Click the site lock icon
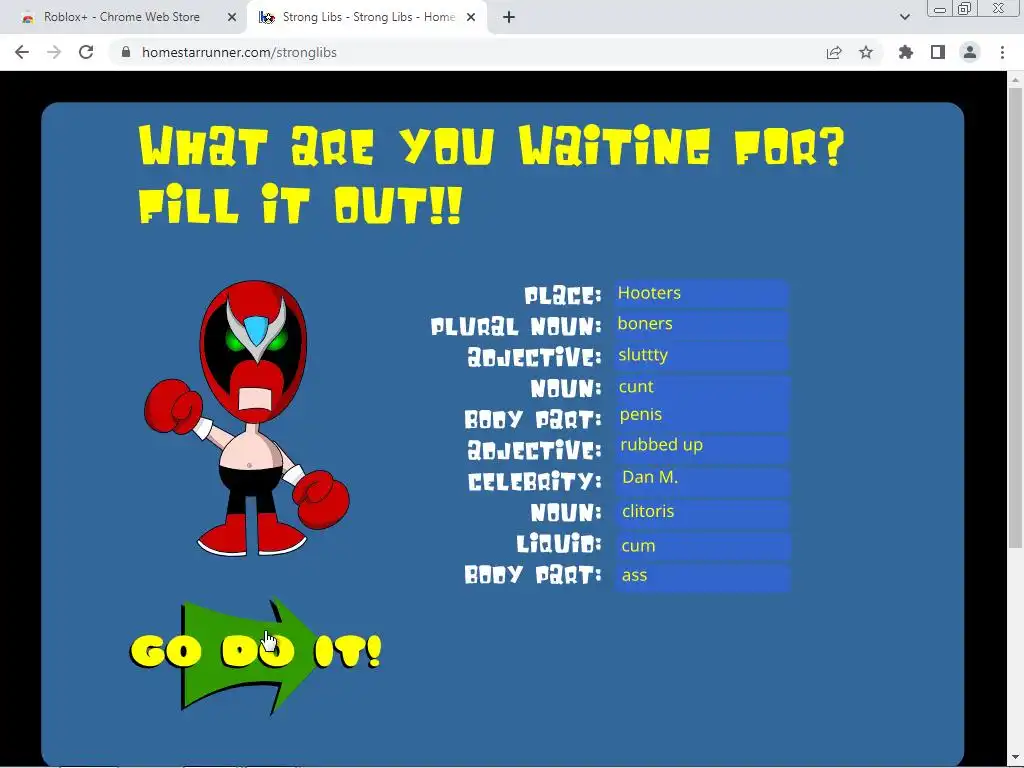 point(126,52)
